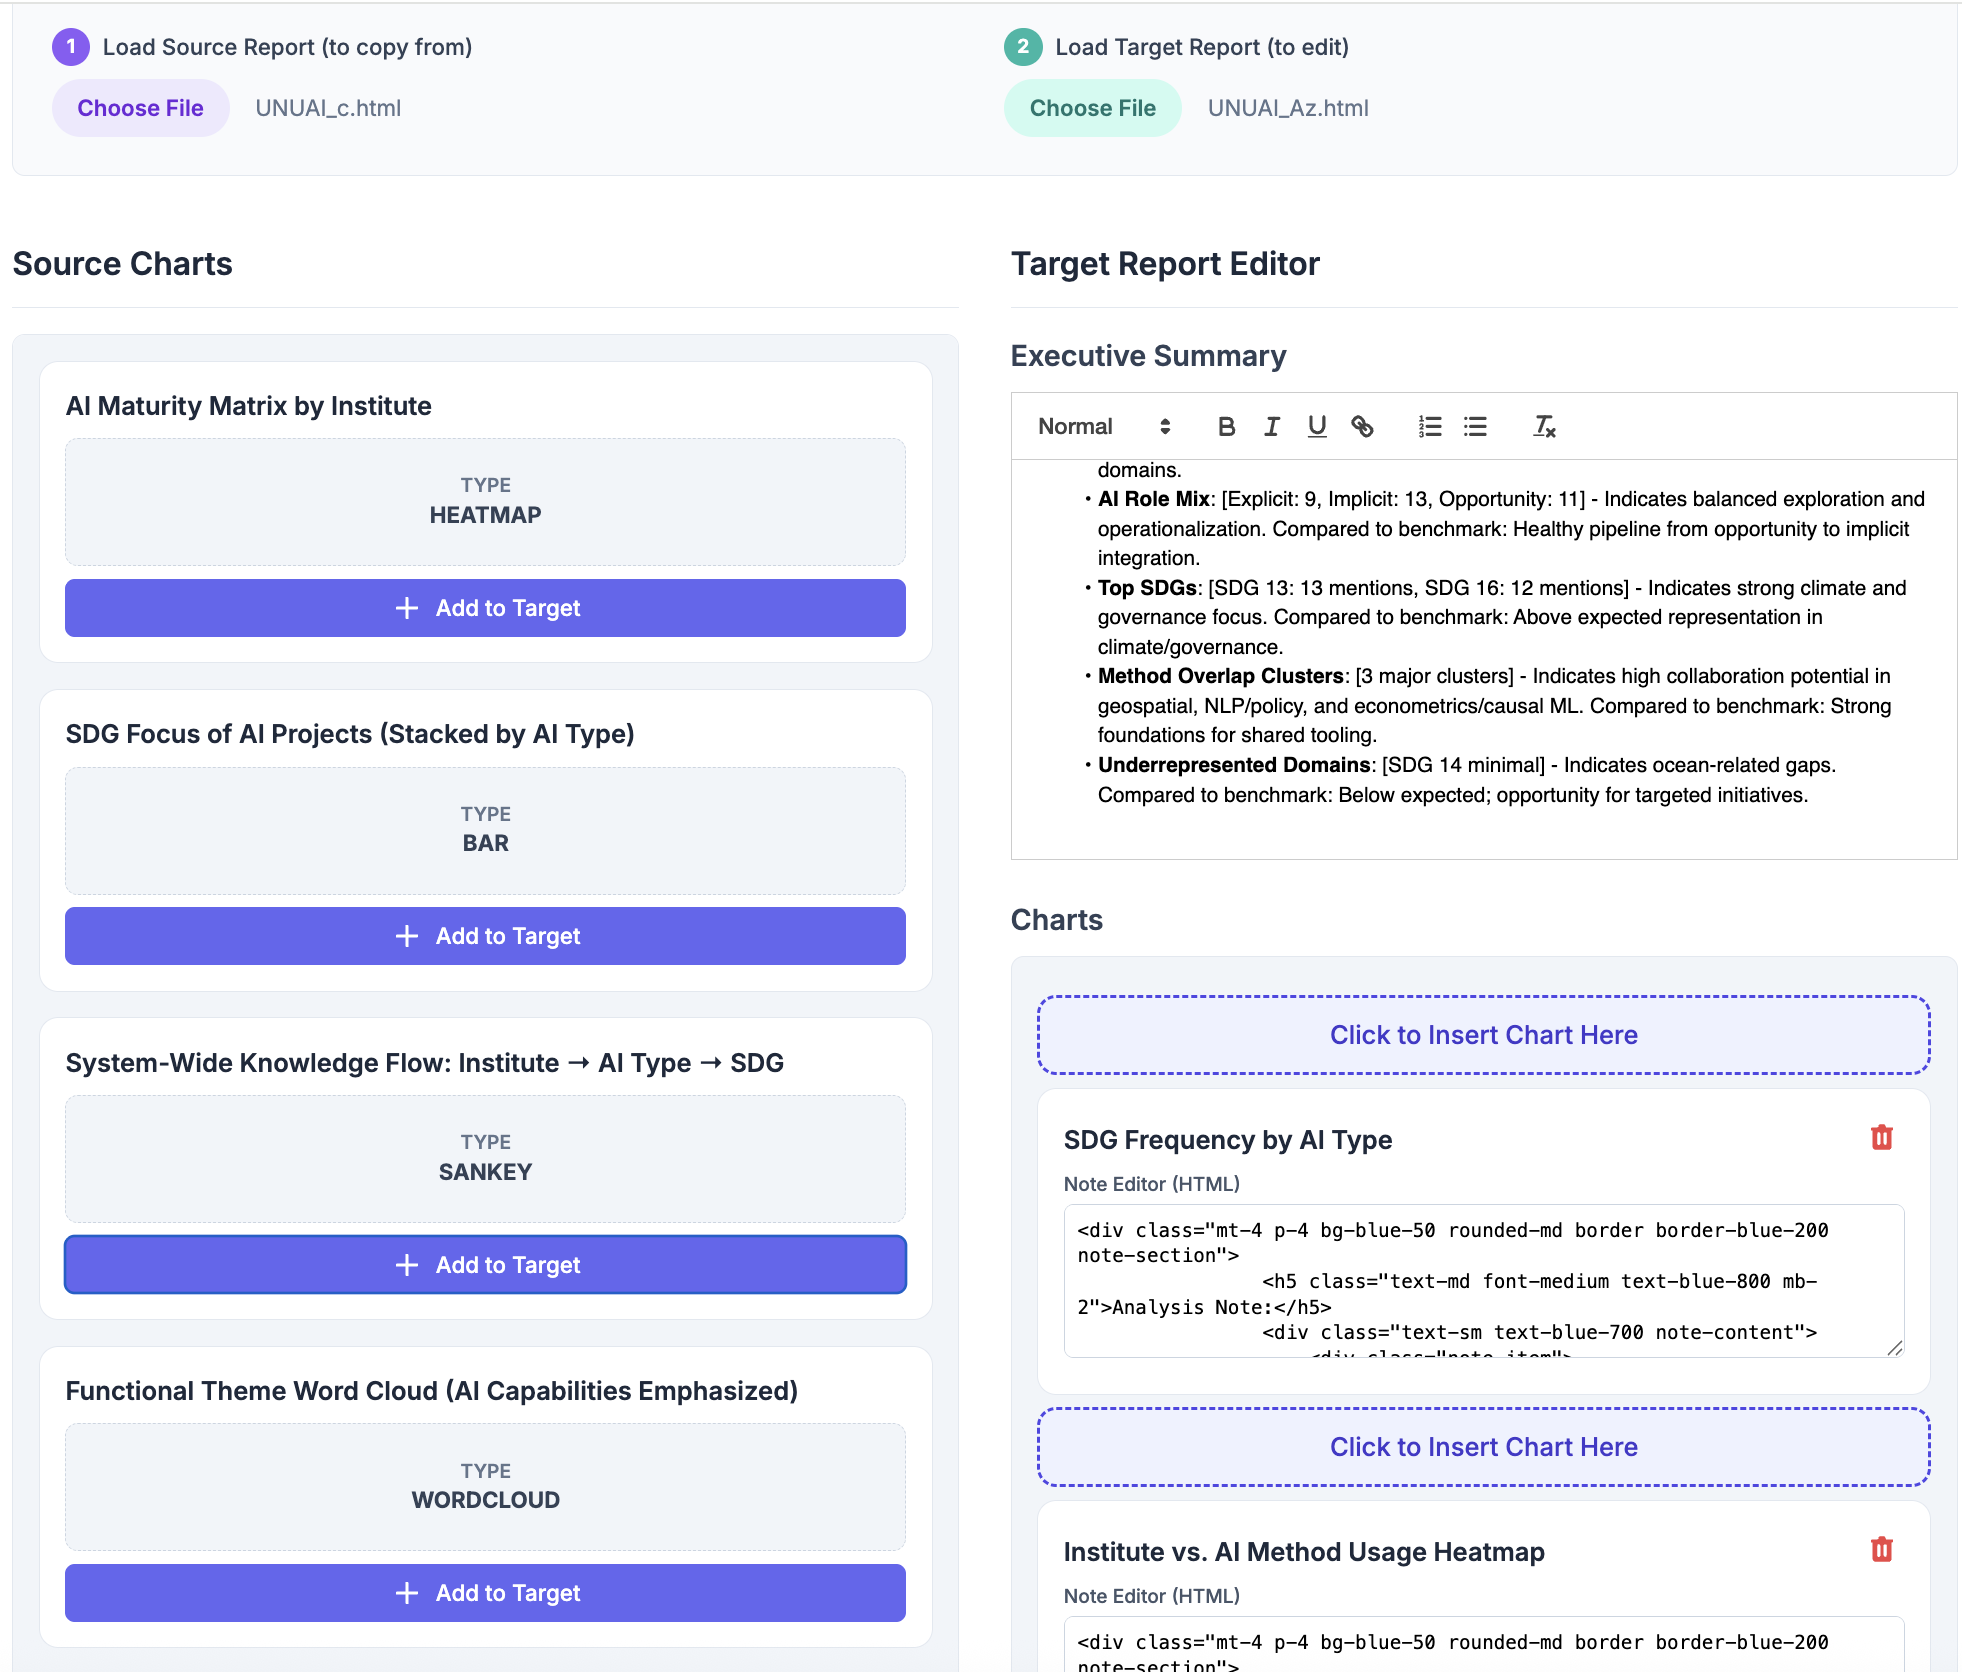Screen dimensions: 1962x1672
Task: Click the first Click to Insert Chart Here zone
Action: (x=1483, y=1035)
